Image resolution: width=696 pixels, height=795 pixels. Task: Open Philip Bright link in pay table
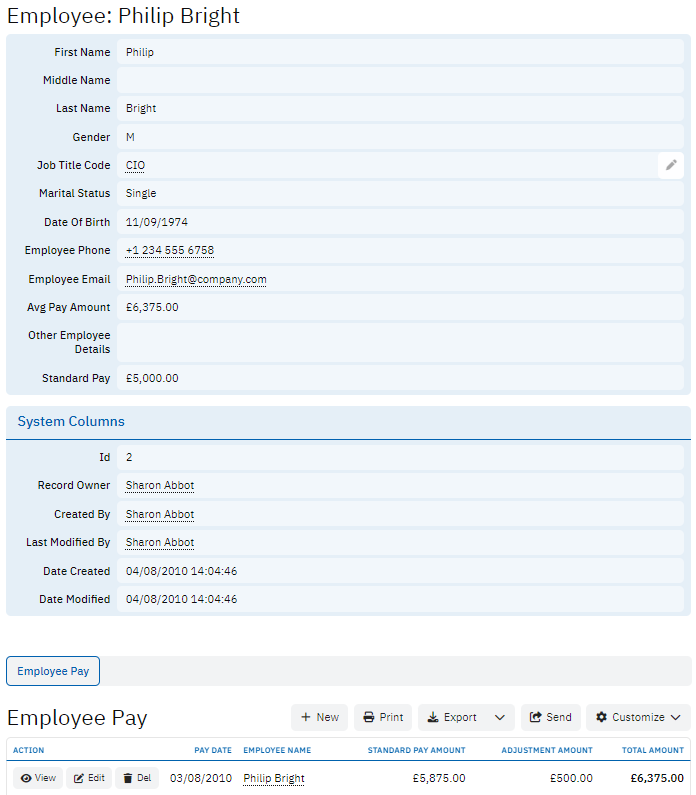coord(273,778)
